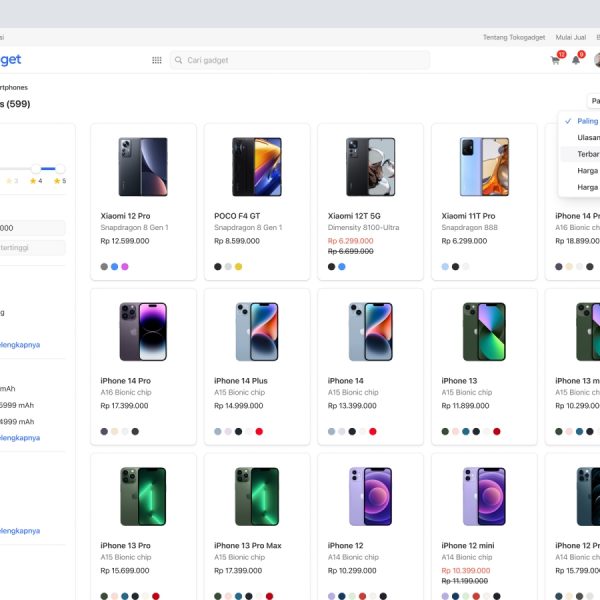The height and width of the screenshot is (600, 600).
Task: Click the 3-star rating marker
Action: click(12, 181)
